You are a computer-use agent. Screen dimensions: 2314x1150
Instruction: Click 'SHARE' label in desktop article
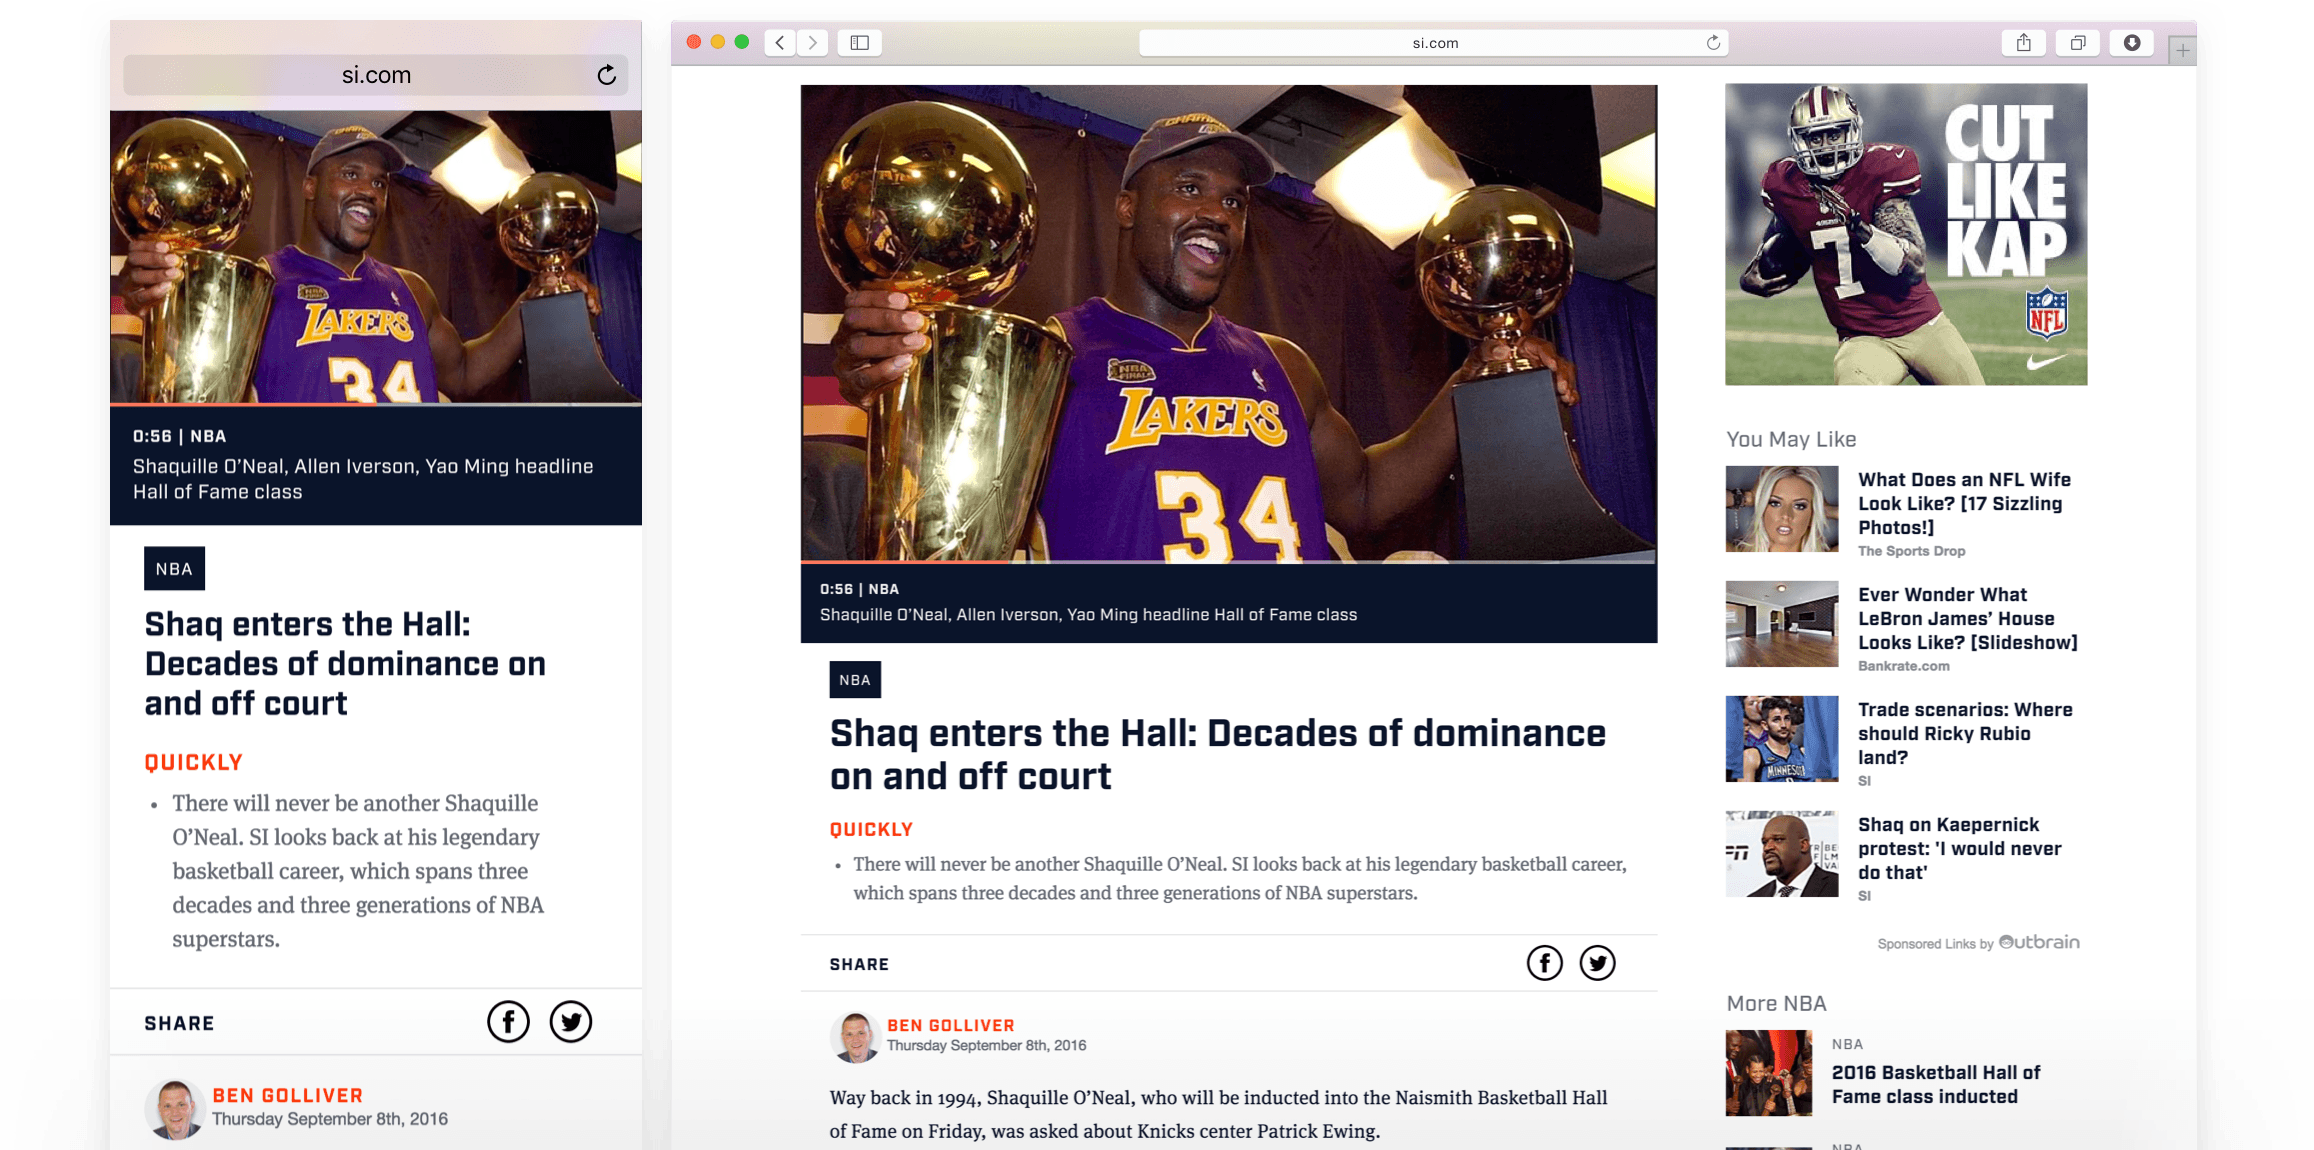click(x=859, y=964)
